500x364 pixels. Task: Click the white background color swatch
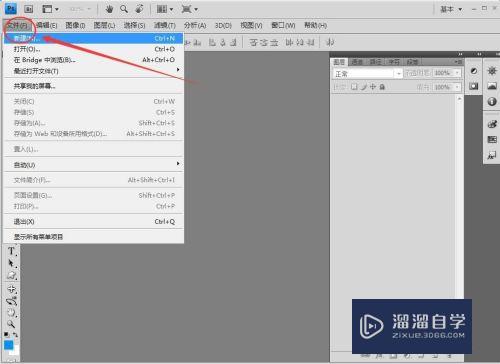coord(15,351)
